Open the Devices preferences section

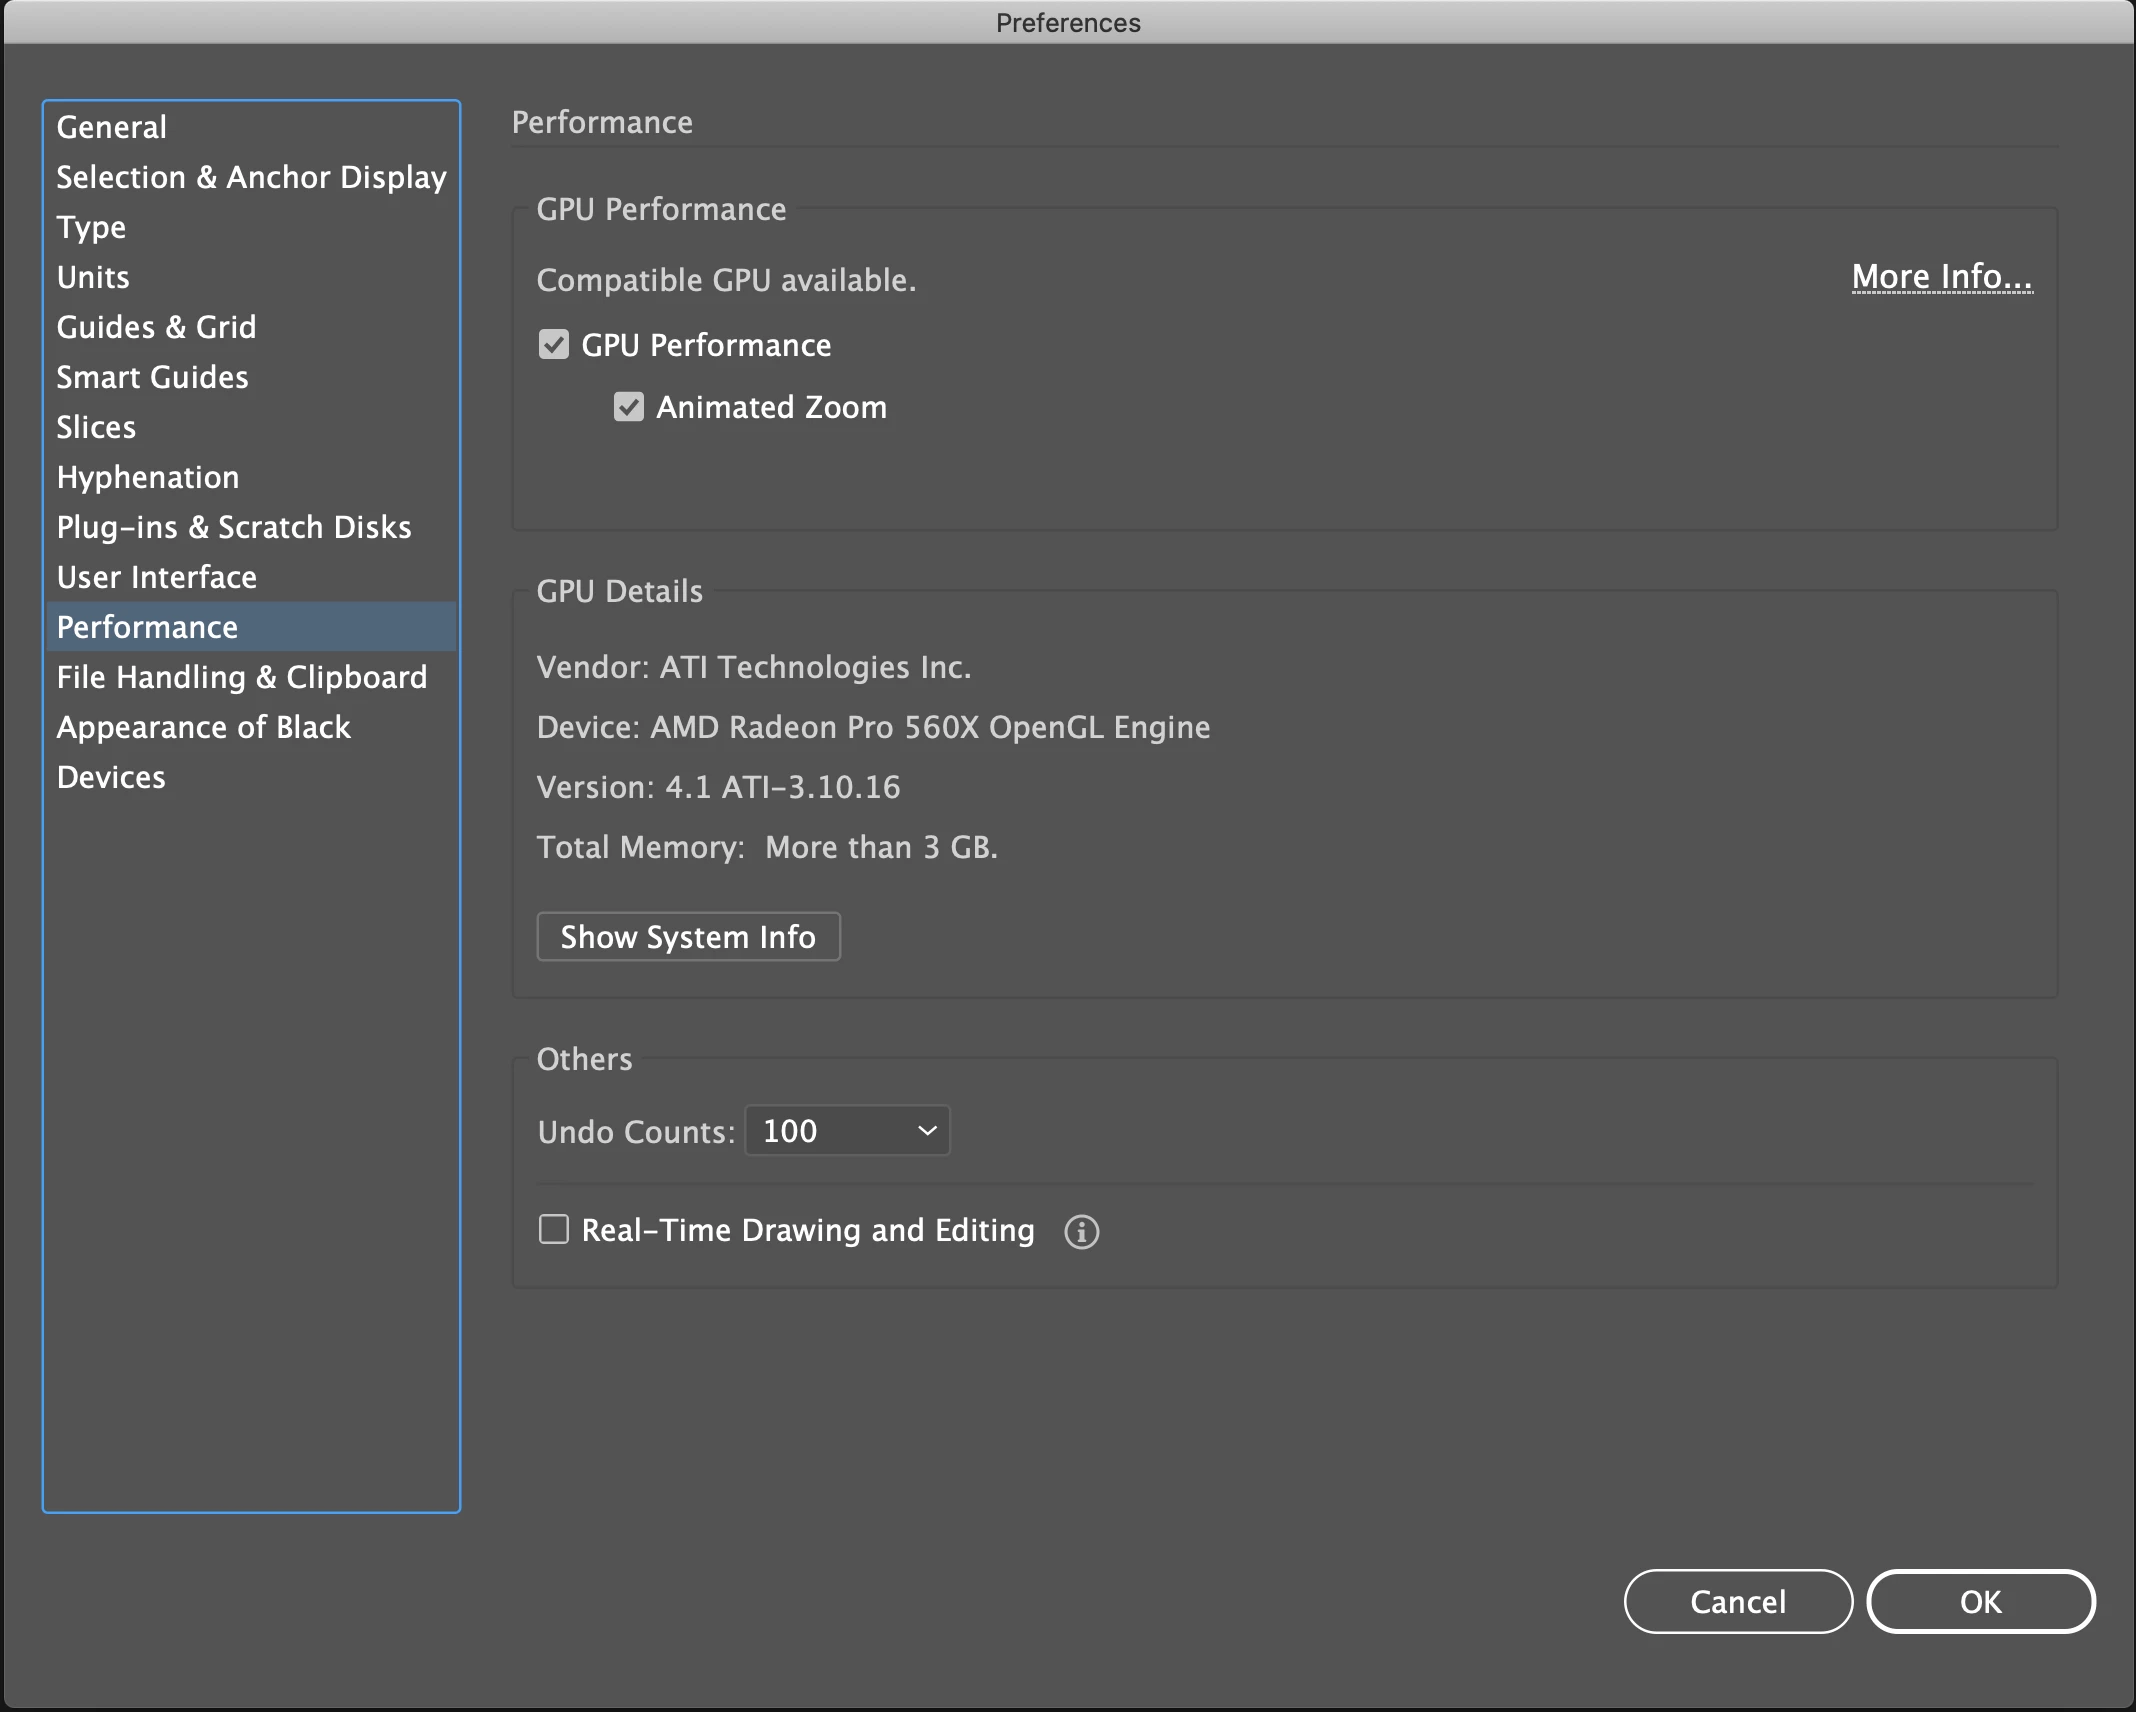111,777
